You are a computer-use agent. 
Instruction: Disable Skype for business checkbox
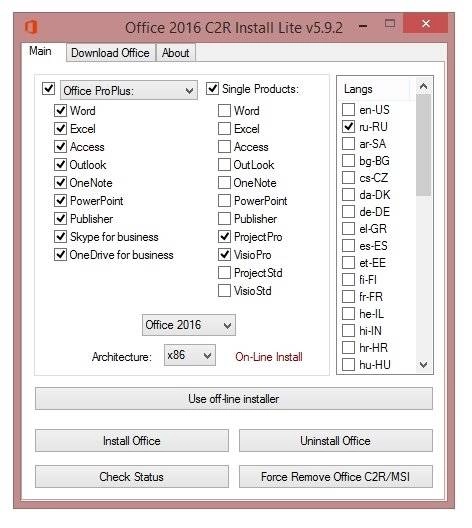tap(61, 237)
